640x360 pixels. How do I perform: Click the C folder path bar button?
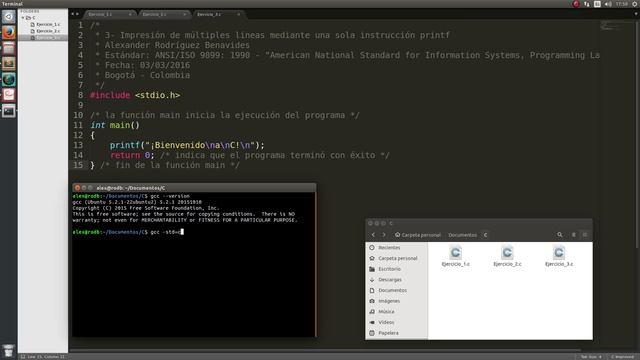[485, 235]
